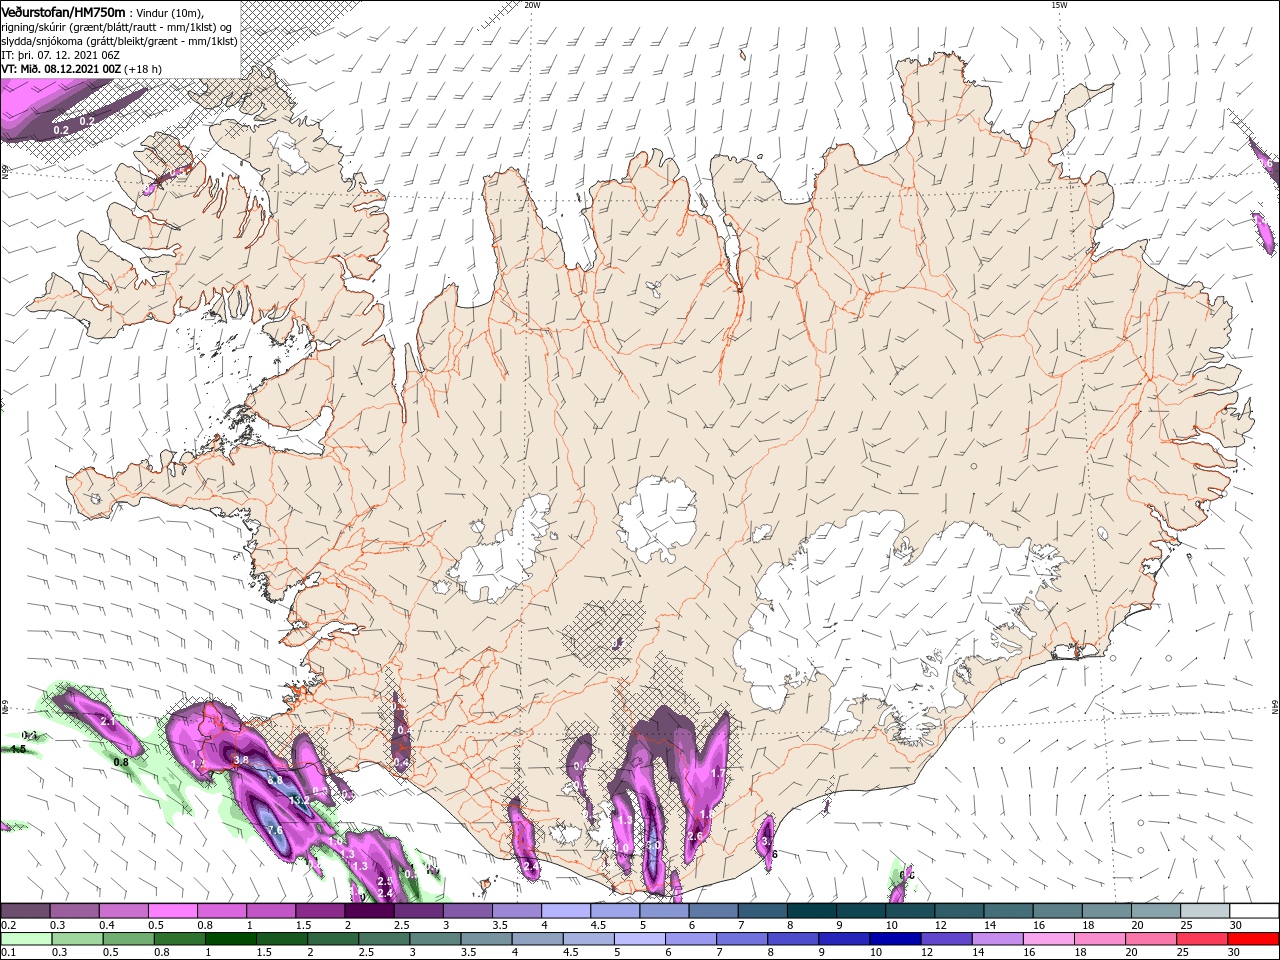This screenshot has width=1280, height=960.
Task: Click the 3.8 precipitation value near Reykjanes
Action: (x=241, y=760)
